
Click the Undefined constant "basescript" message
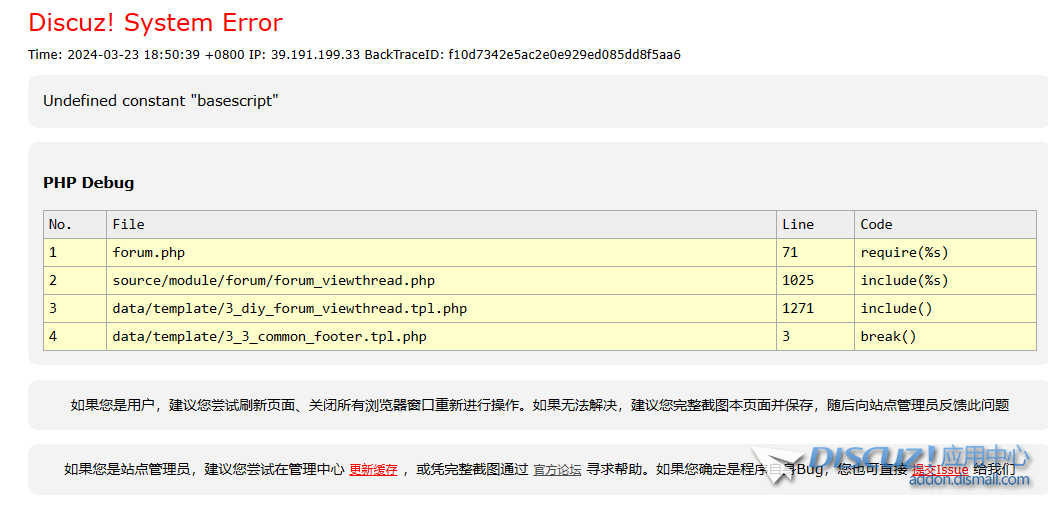160,101
